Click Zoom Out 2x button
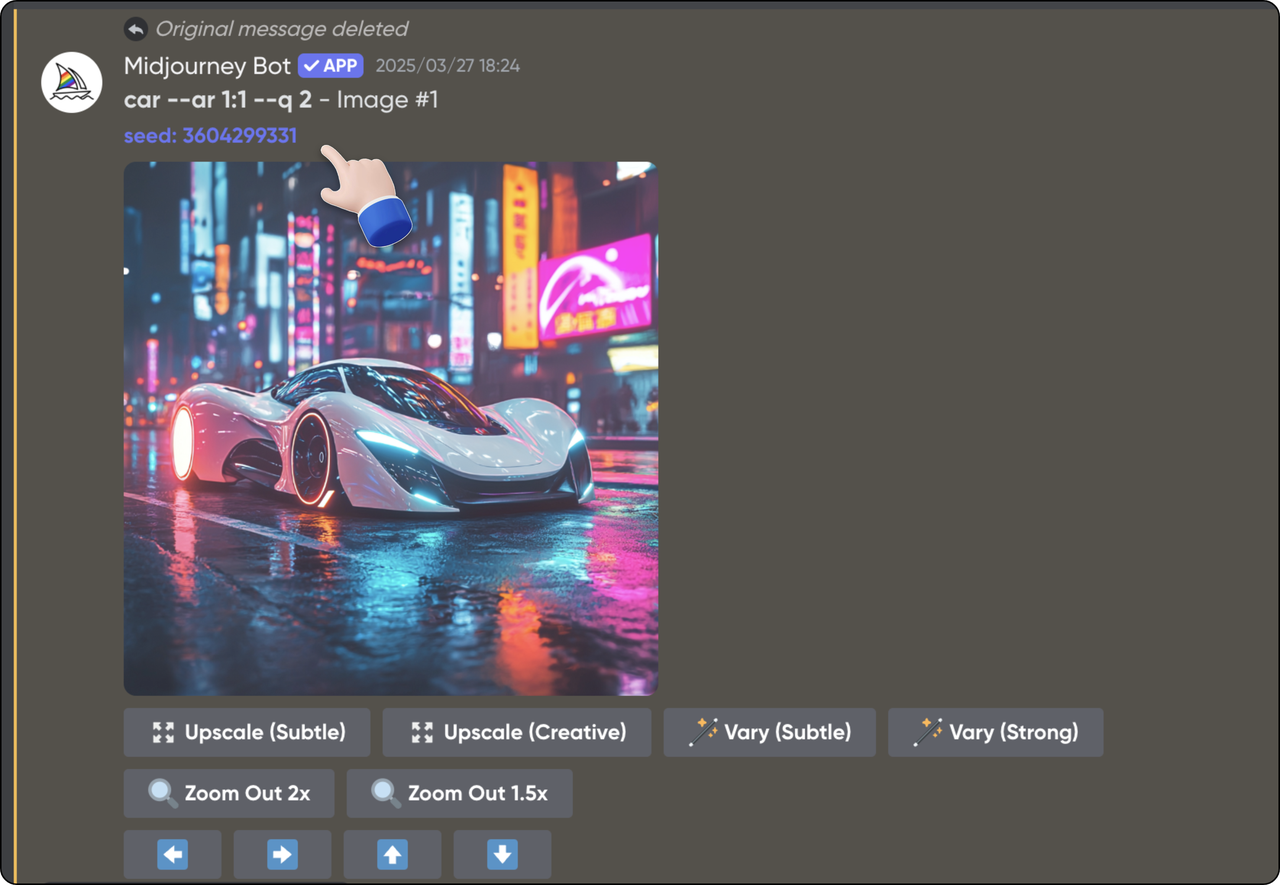This screenshot has width=1280, height=885. click(x=229, y=793)
